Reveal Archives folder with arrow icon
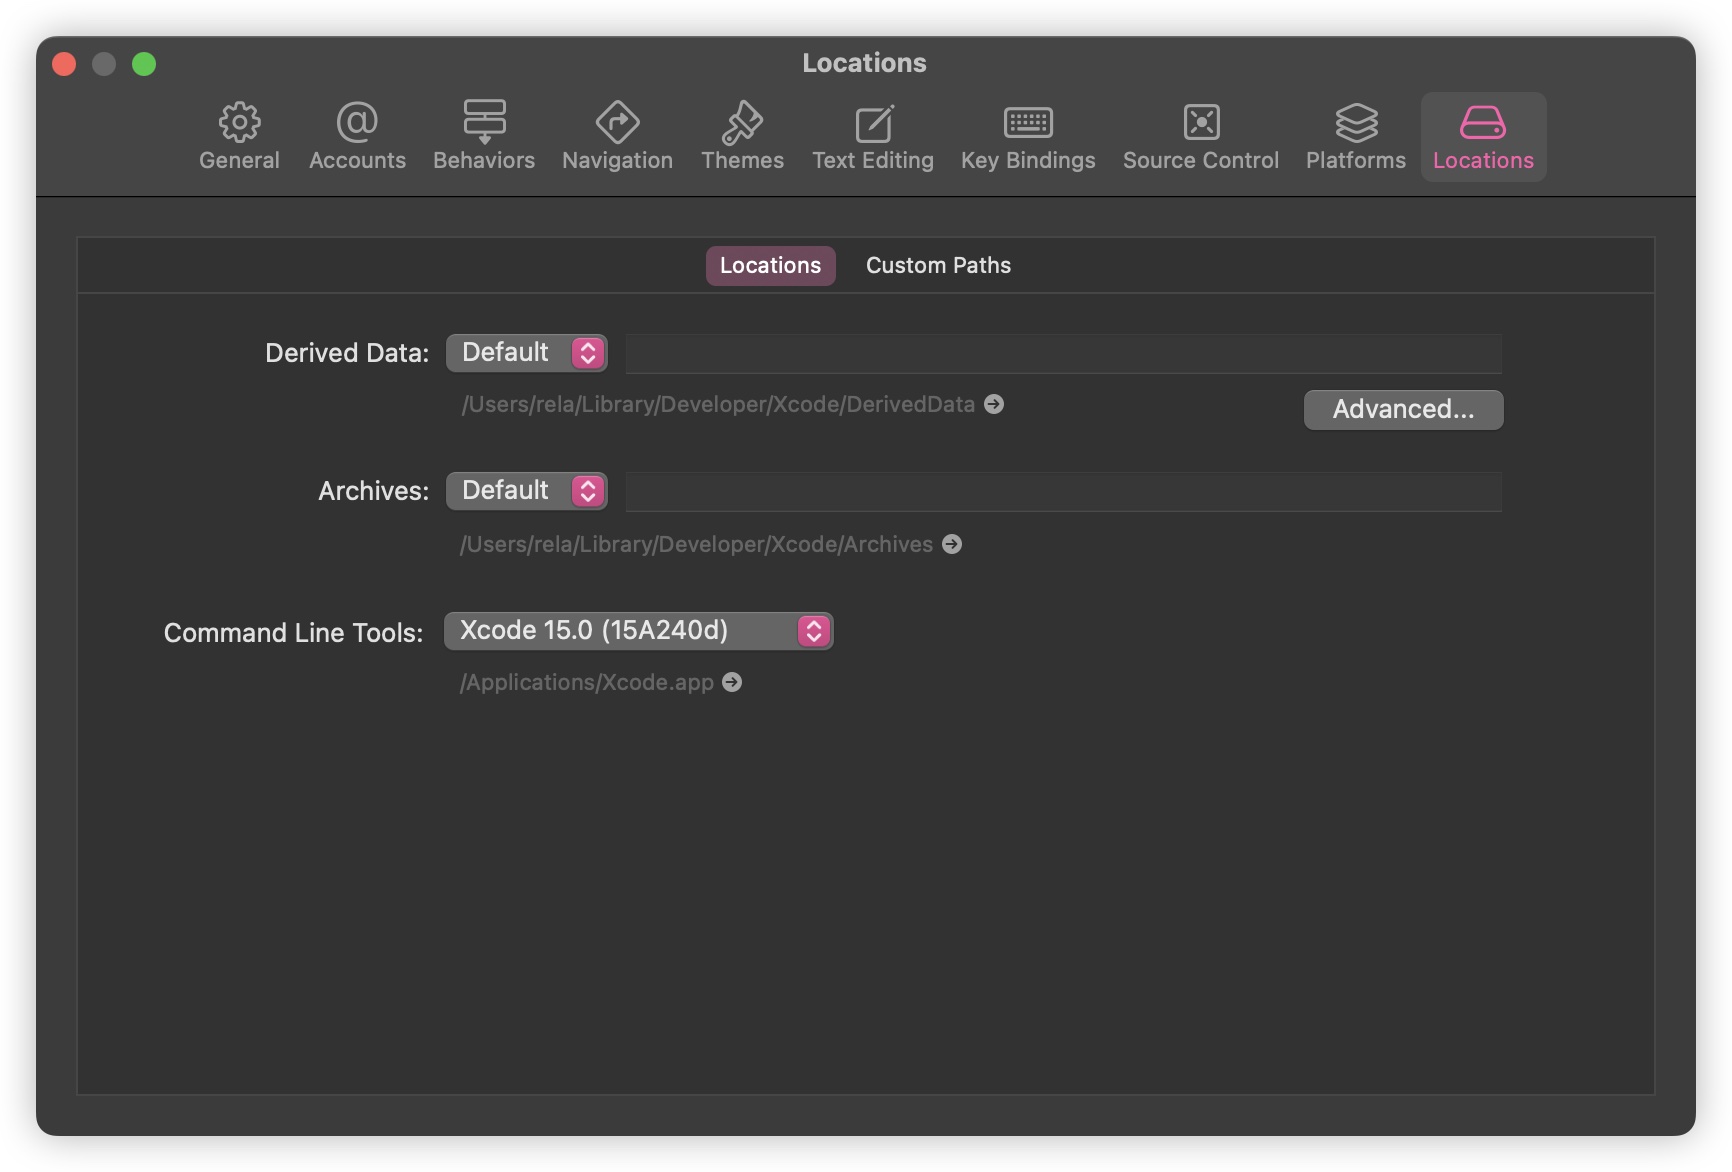Viewport: 1732px width, 1172px height. (x=952, y=544)
